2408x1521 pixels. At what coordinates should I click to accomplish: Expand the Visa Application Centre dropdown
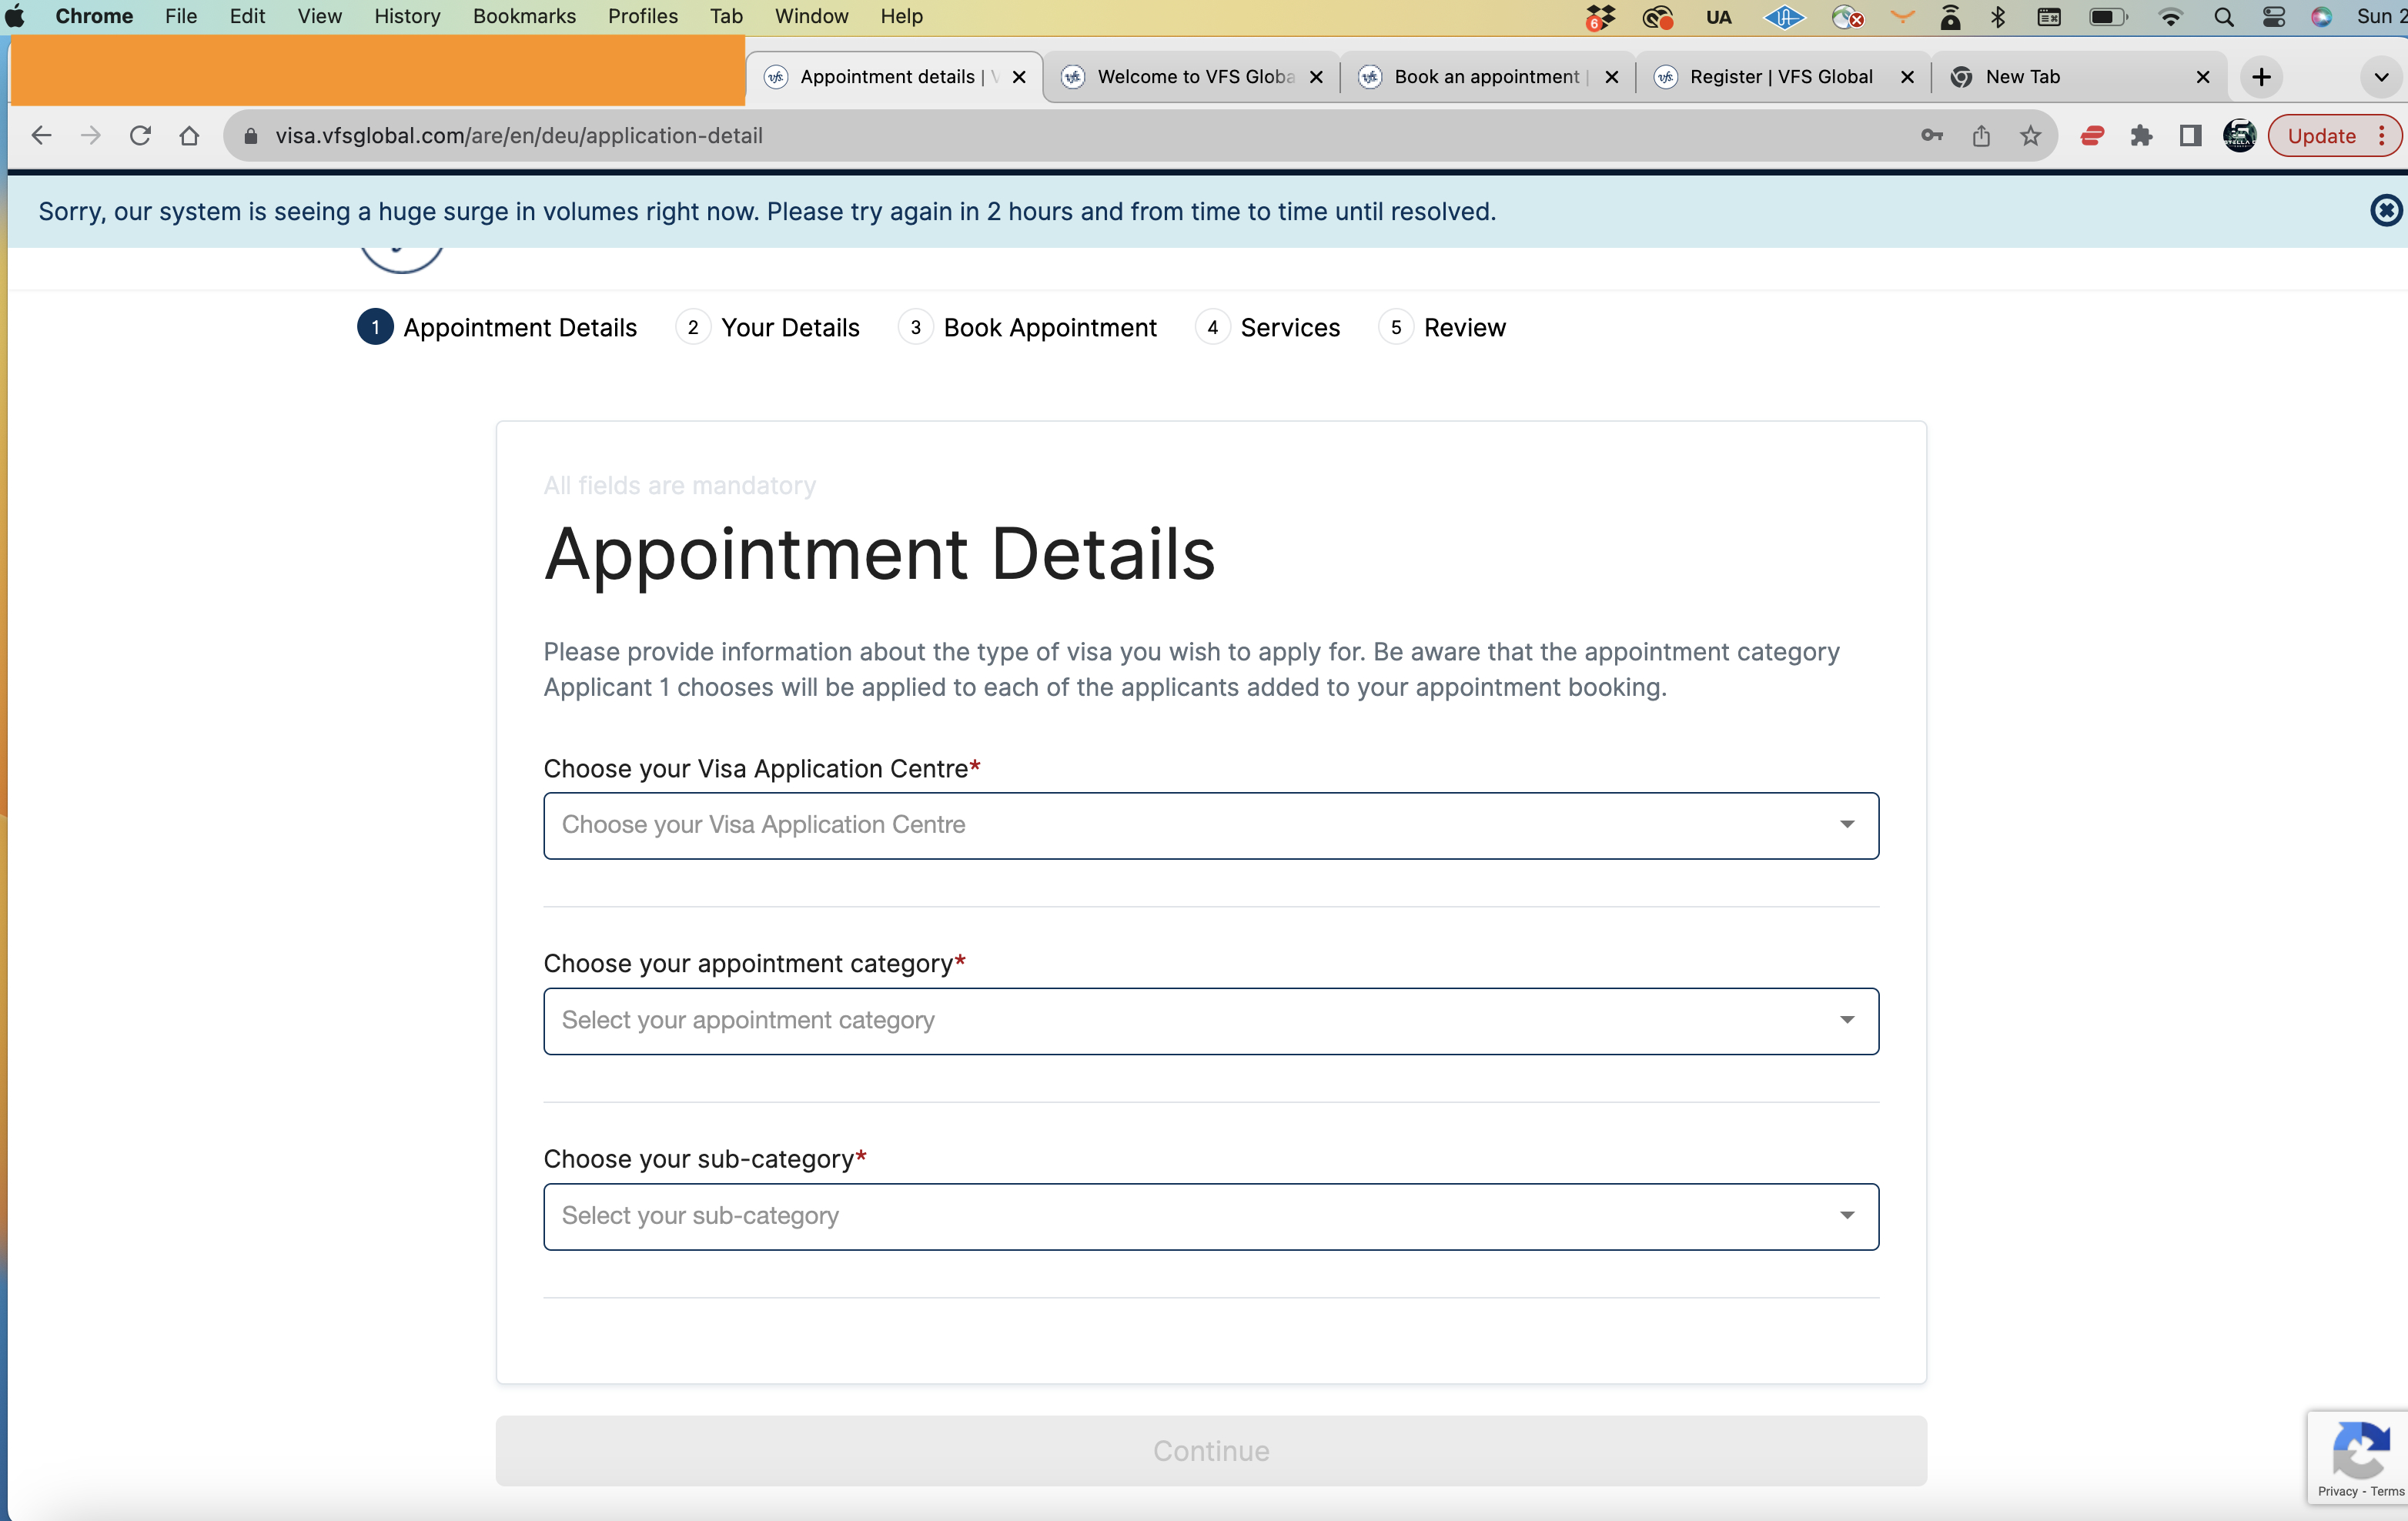tap(1211, 824)
